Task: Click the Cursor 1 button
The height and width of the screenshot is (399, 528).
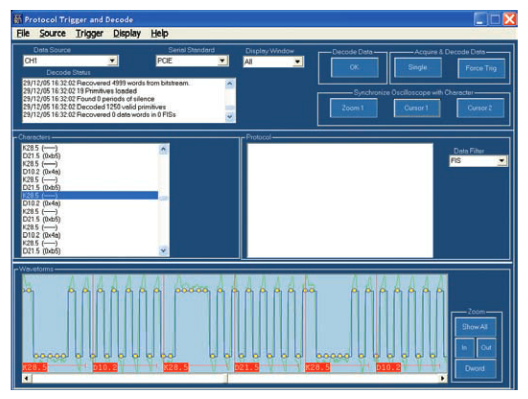Action: [x=417, y=108]
